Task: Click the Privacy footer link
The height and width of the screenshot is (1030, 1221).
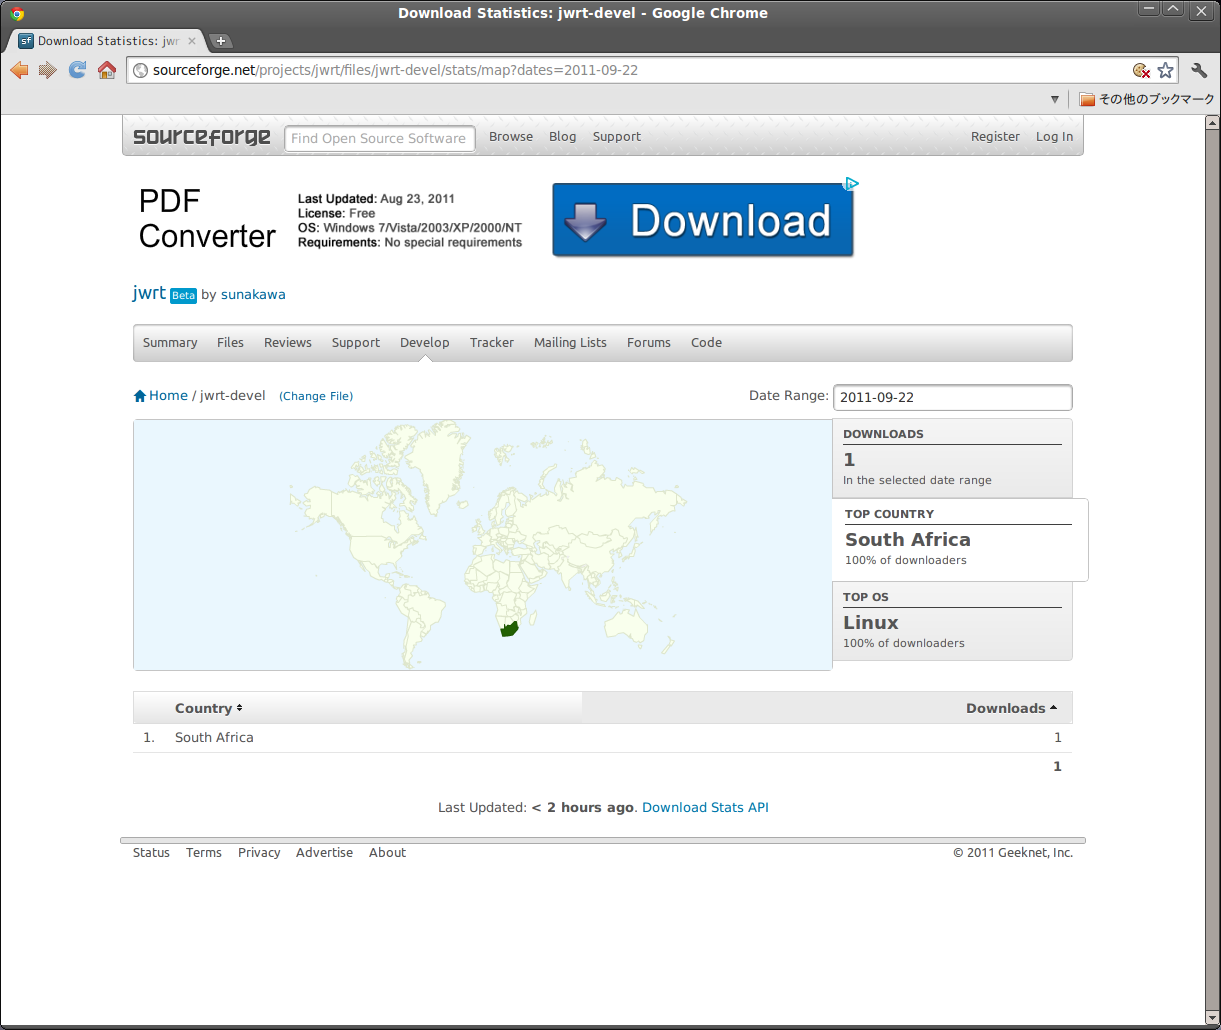Action: (x=259, y=853)
